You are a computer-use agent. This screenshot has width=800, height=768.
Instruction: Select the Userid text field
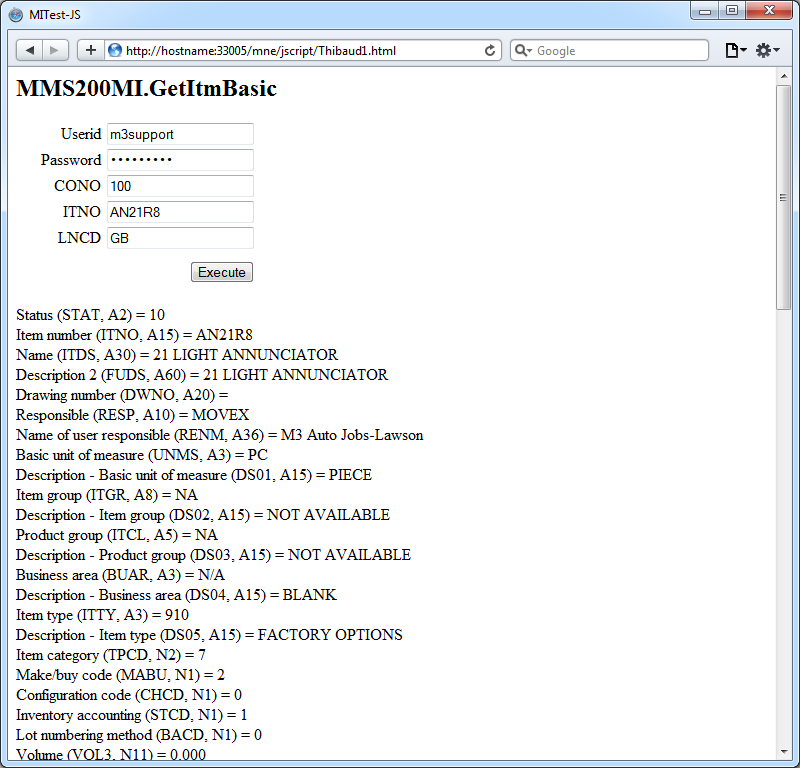(x=180, y=134)
